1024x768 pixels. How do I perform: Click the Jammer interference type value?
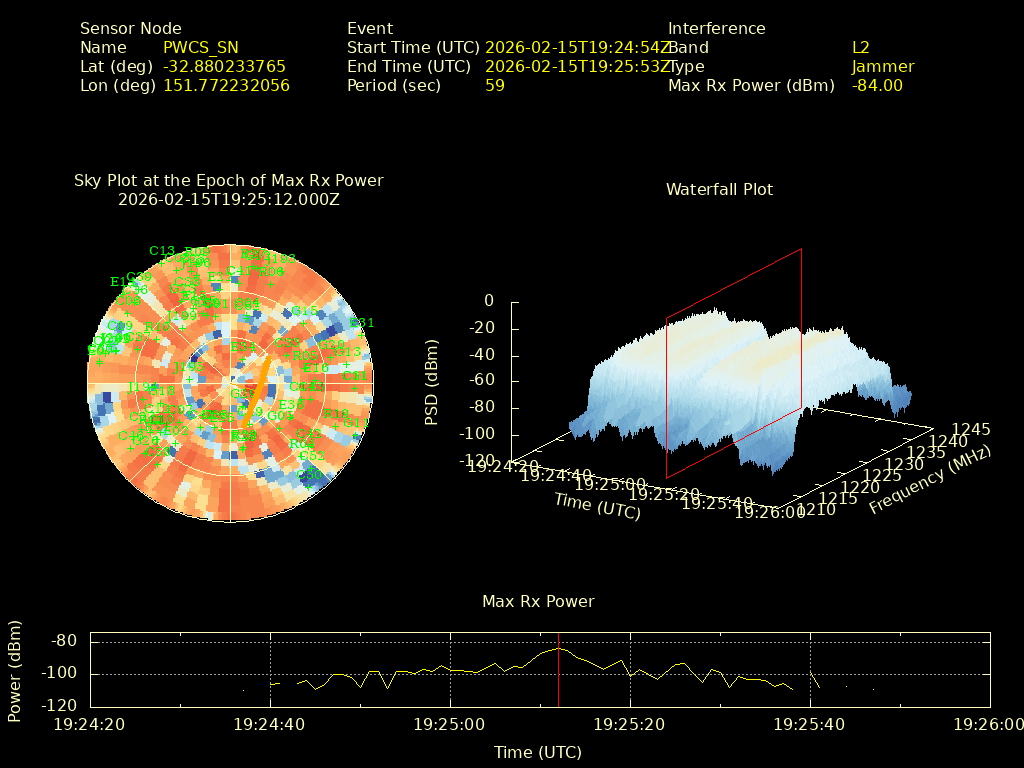(882, 66)
